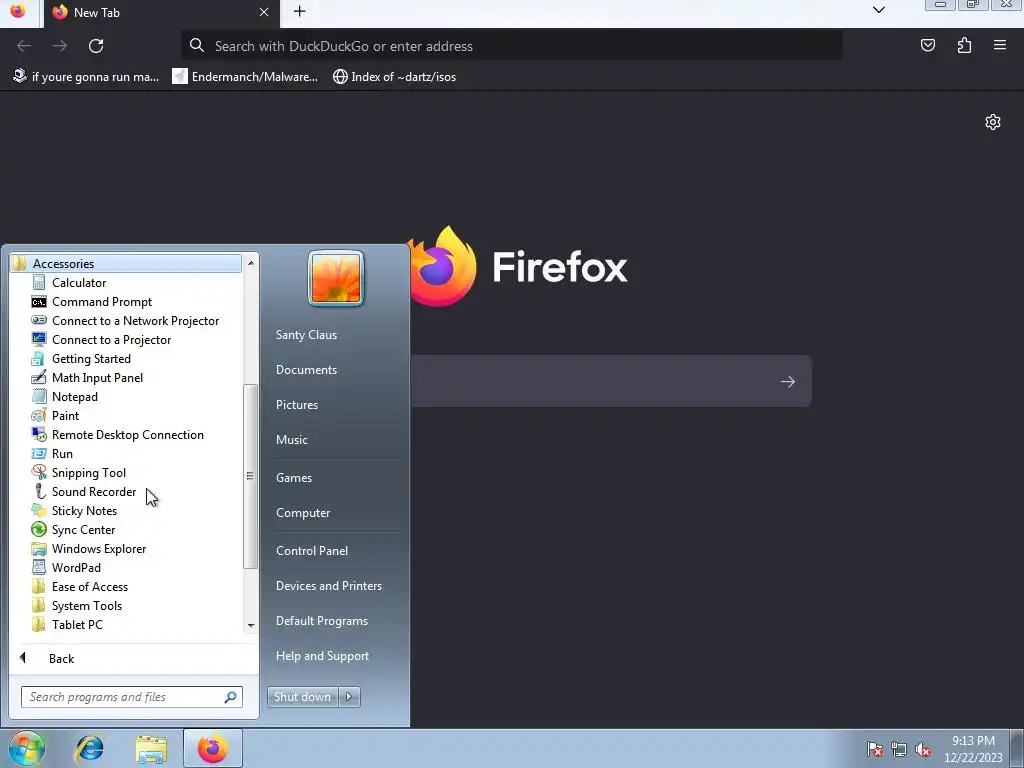
Task: Expand the Ease of Access folder
Action: [89, 586]
